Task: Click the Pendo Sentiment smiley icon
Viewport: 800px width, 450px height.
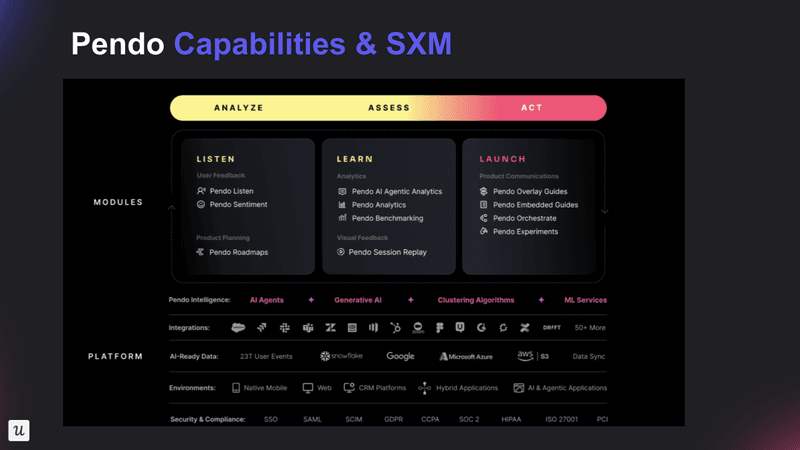Action: point(201,204)
